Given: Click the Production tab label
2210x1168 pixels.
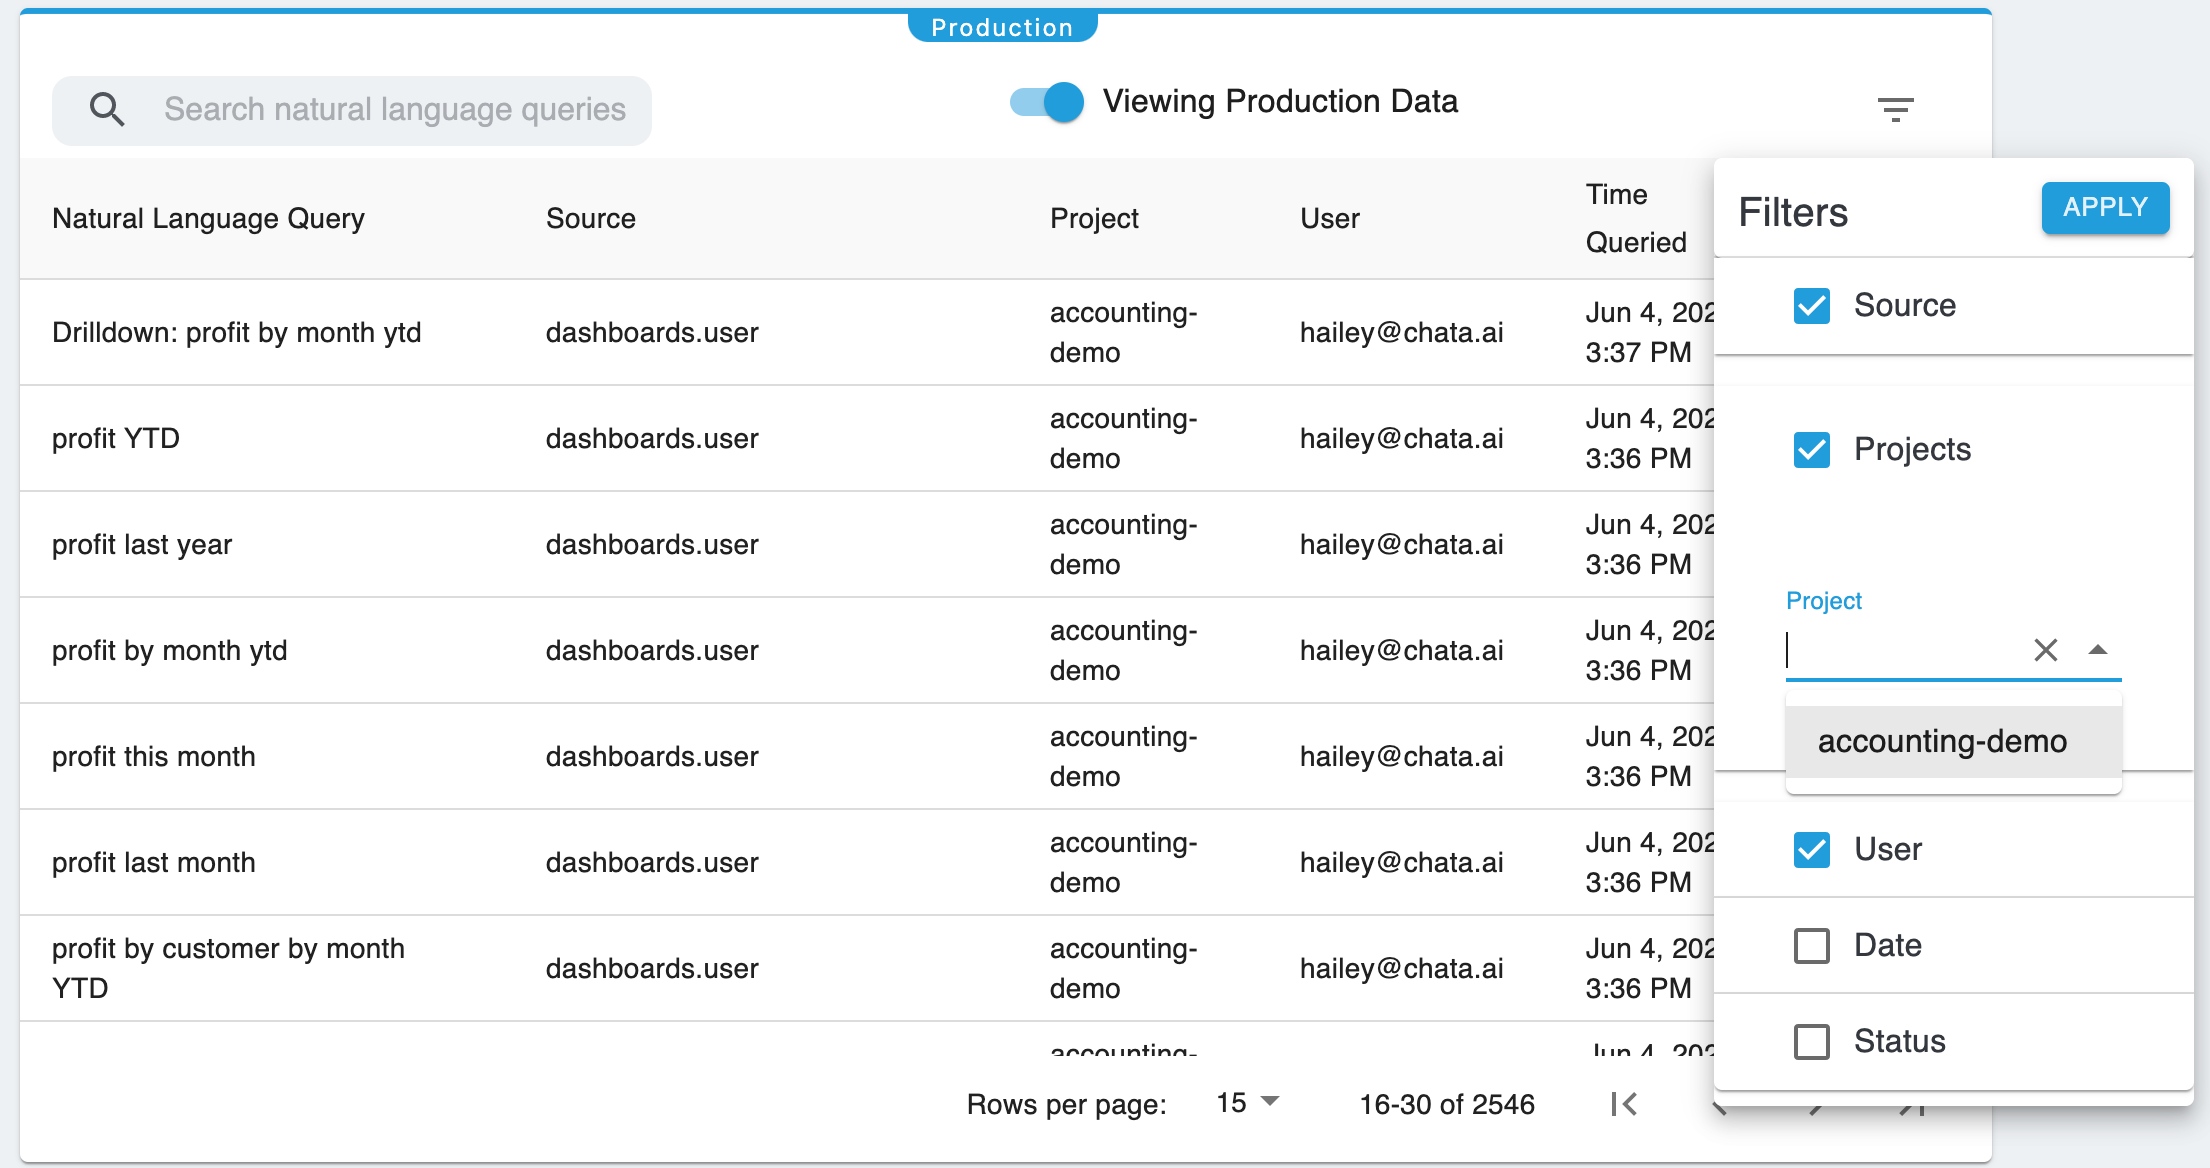Looking at the screenshot, I should pos(1002,27).
